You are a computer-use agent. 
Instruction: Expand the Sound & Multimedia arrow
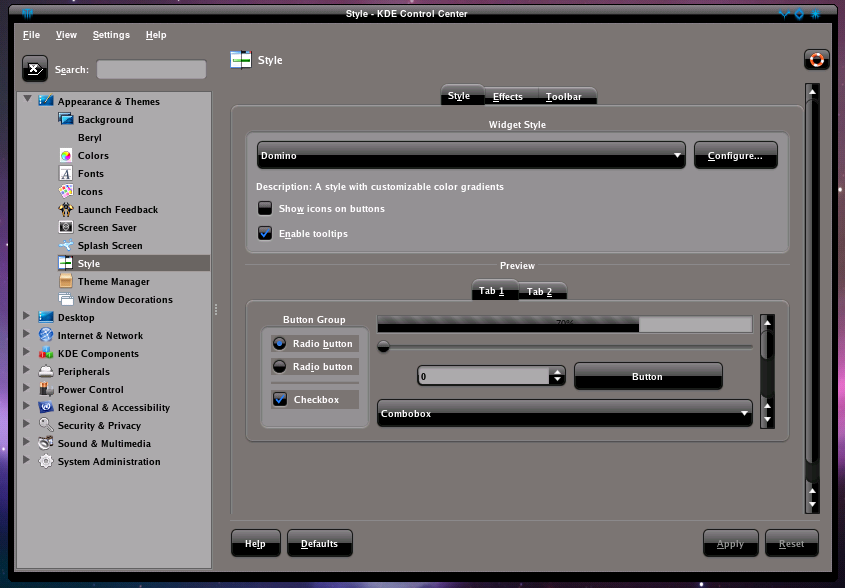click(26, 442)
